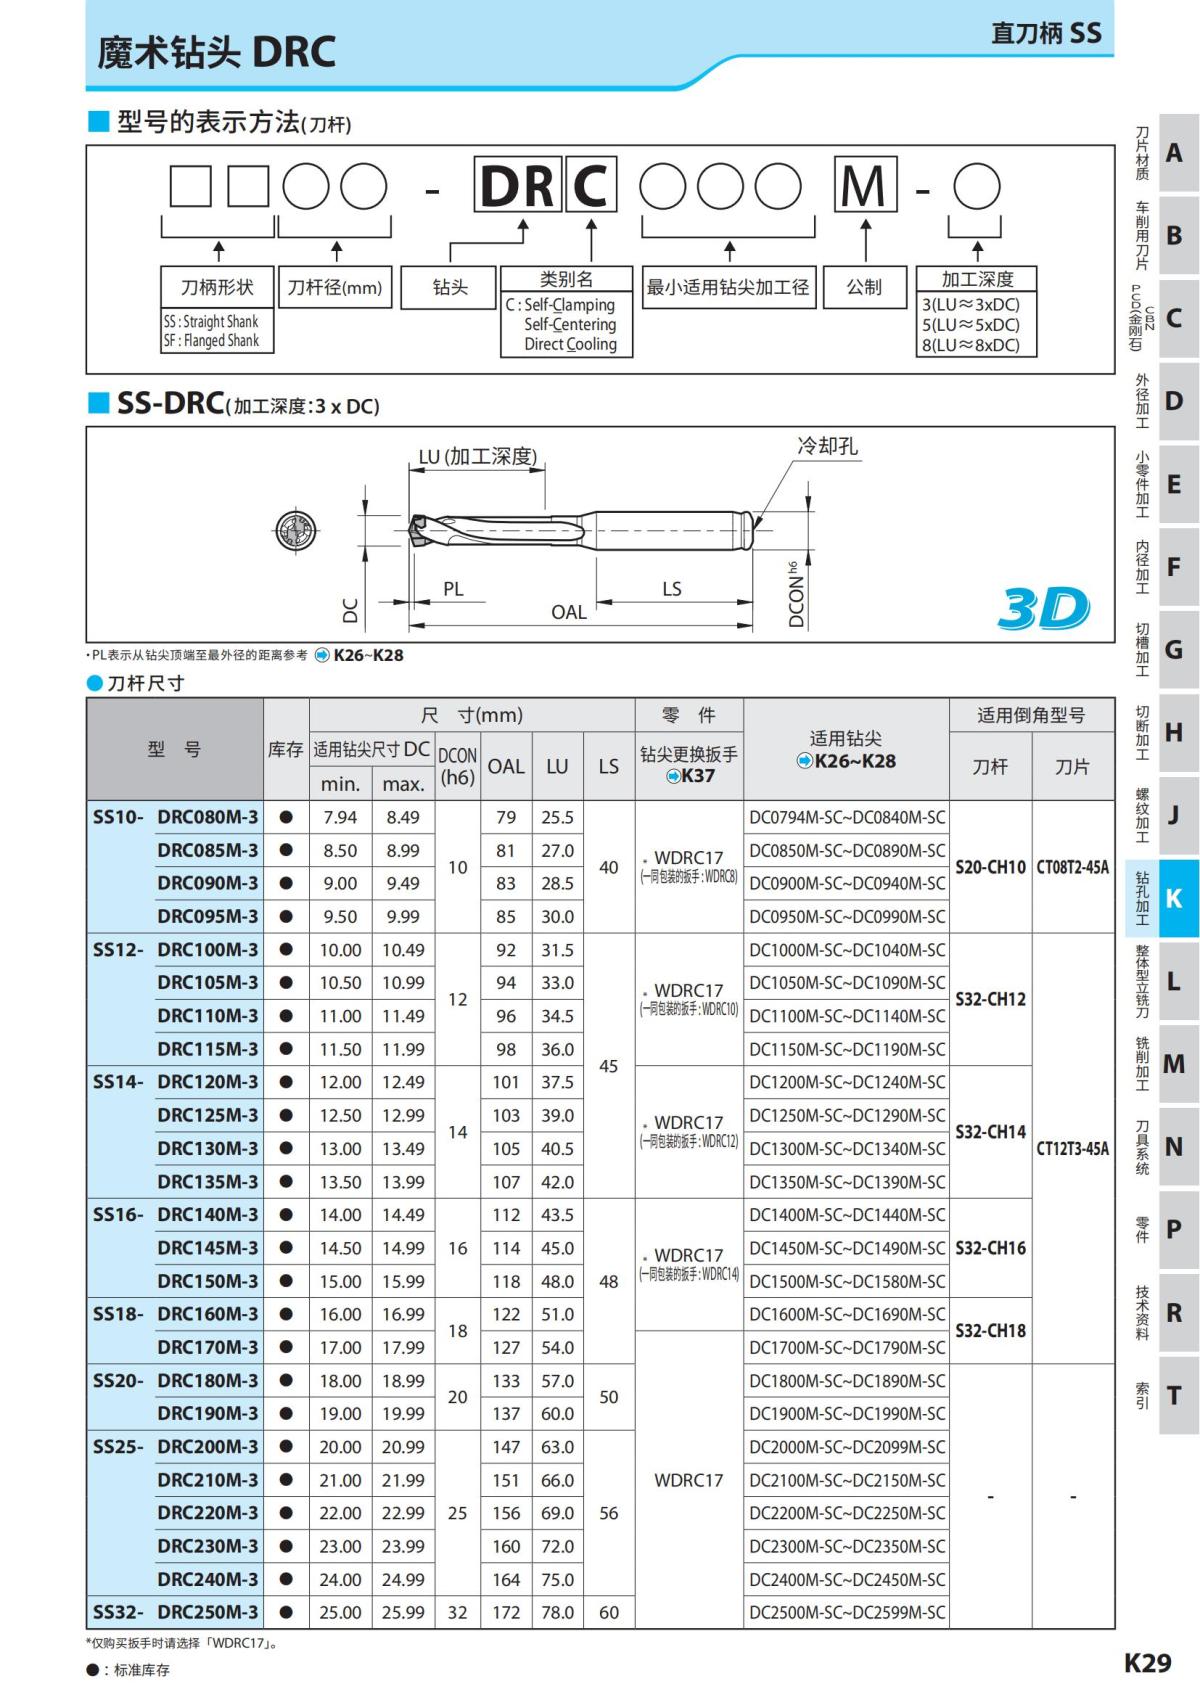Click the drill tip end-view icon
The image size is (1200, 1697).
click(x=295, y=530)
